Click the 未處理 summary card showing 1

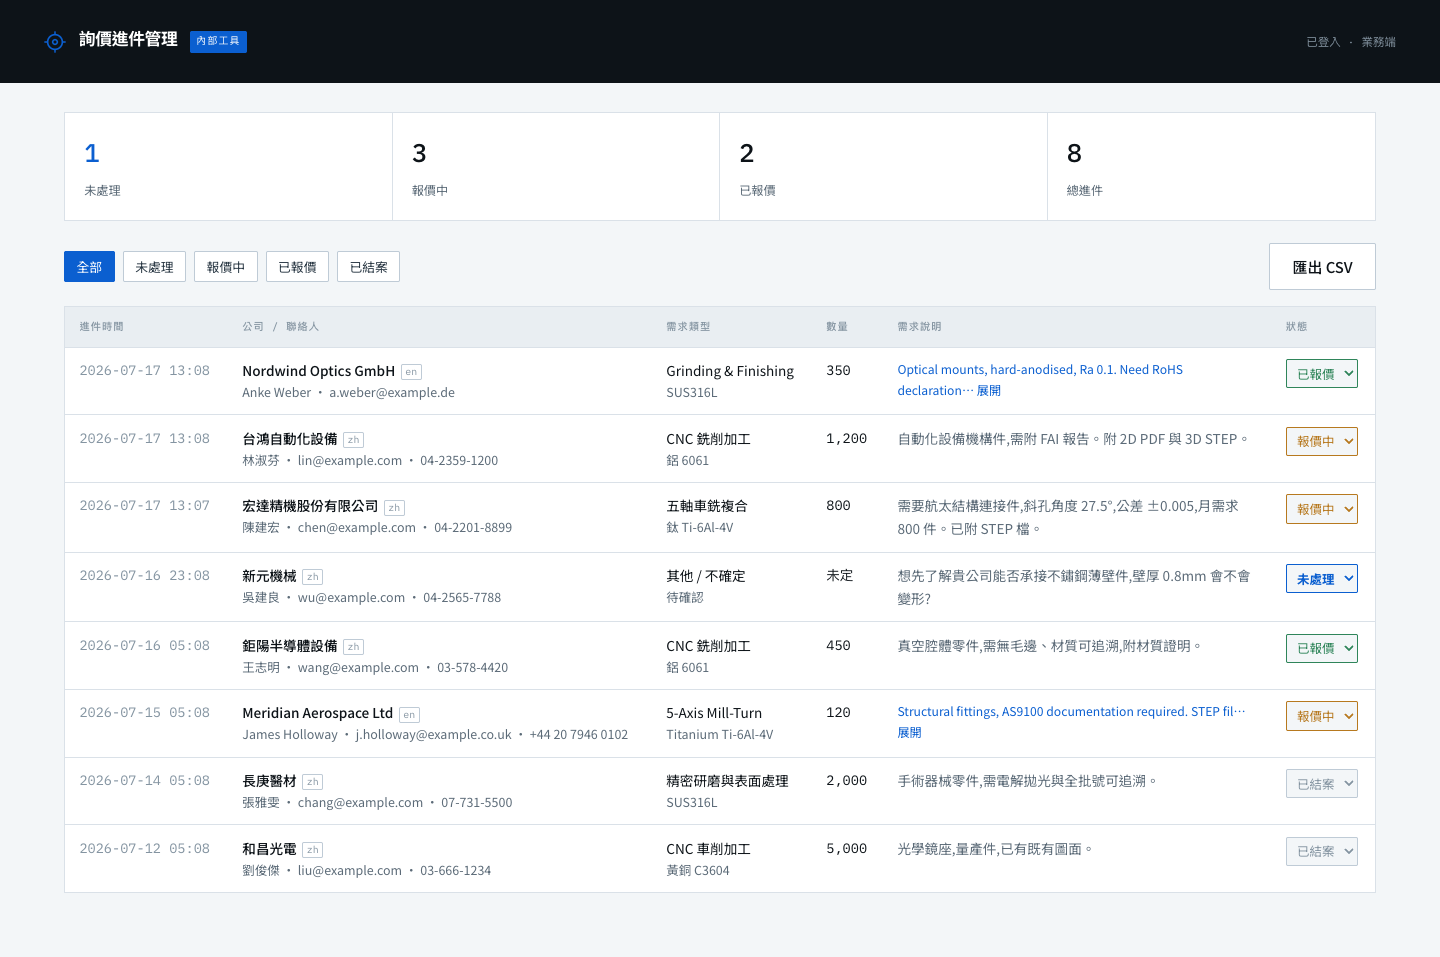228,167
